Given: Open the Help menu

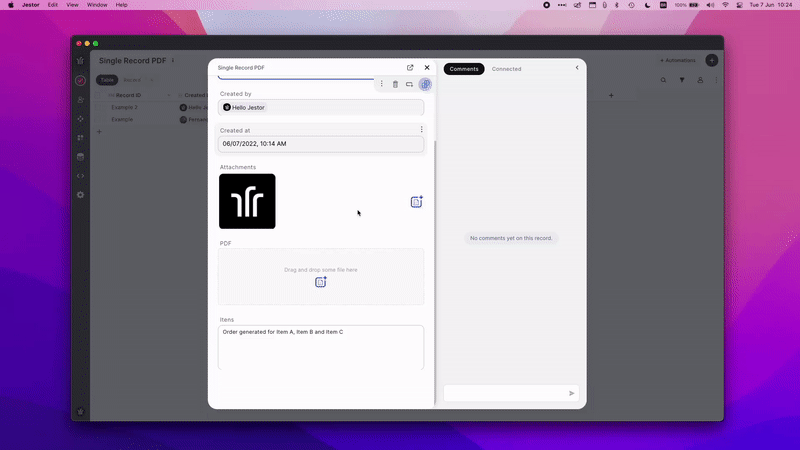Looking at the screenshot, I should pos(121,5).
